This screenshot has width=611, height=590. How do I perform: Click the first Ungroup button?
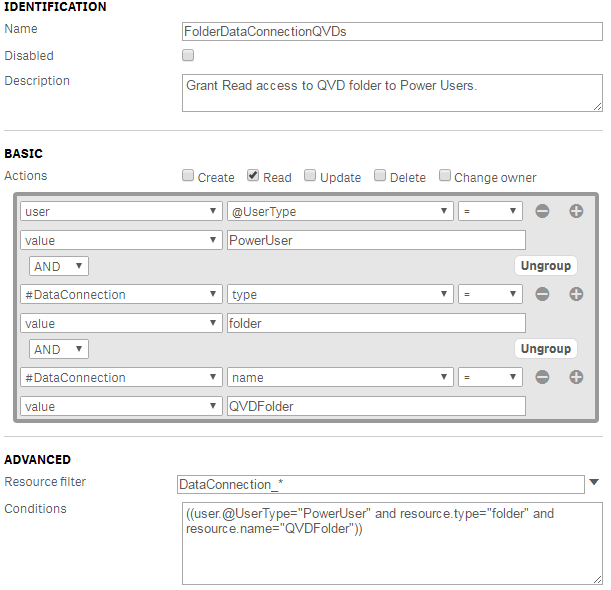point(545,266)
